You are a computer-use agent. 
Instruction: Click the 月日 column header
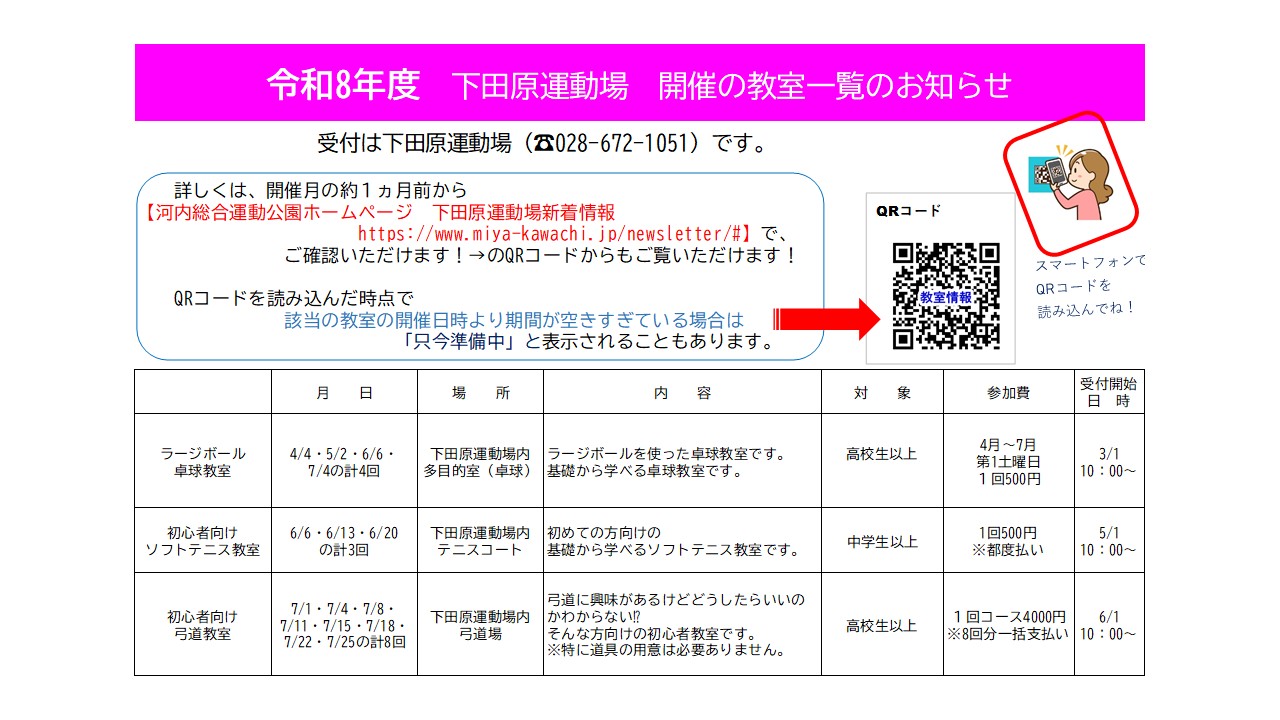pos(344,393)
